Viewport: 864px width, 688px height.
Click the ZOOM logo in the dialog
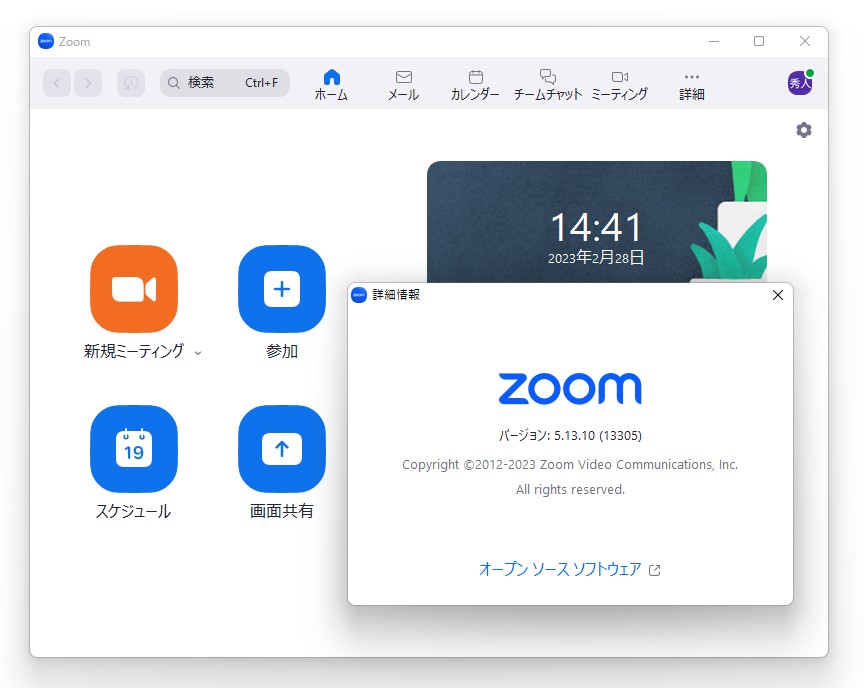pos(570,388)
